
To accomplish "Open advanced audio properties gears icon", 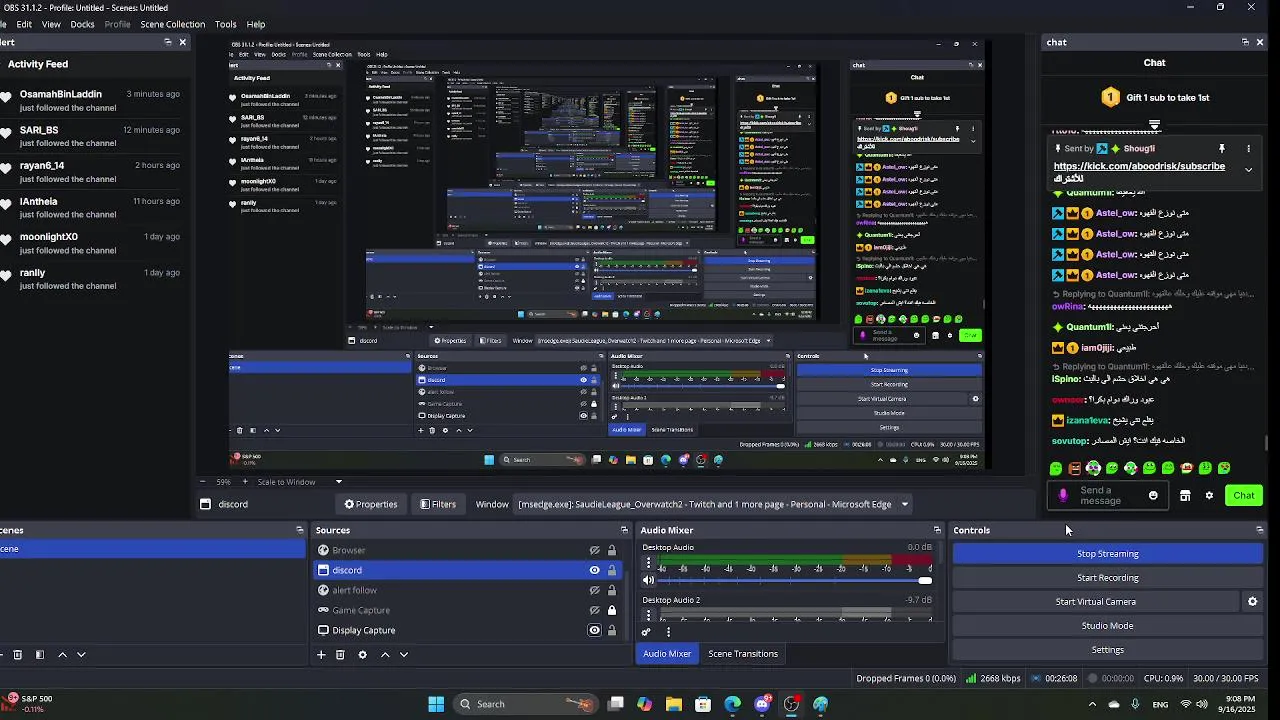I will [x=646, y=632].
